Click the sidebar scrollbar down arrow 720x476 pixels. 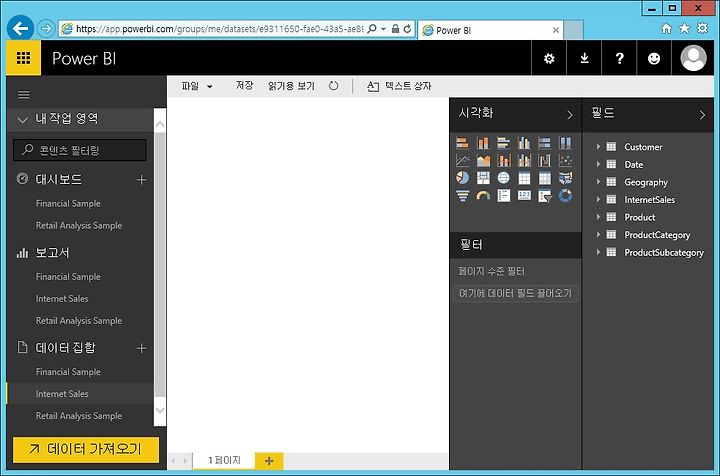[160, 410]
